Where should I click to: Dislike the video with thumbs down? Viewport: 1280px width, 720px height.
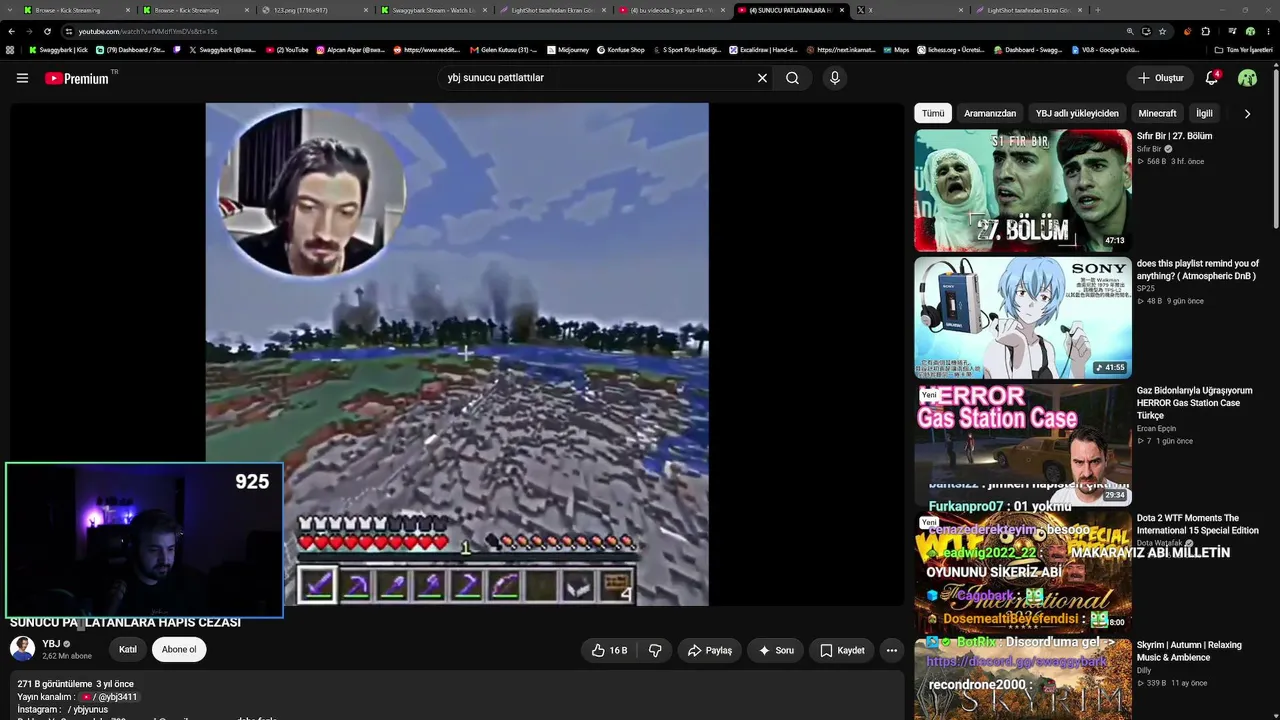coord(655,650)
